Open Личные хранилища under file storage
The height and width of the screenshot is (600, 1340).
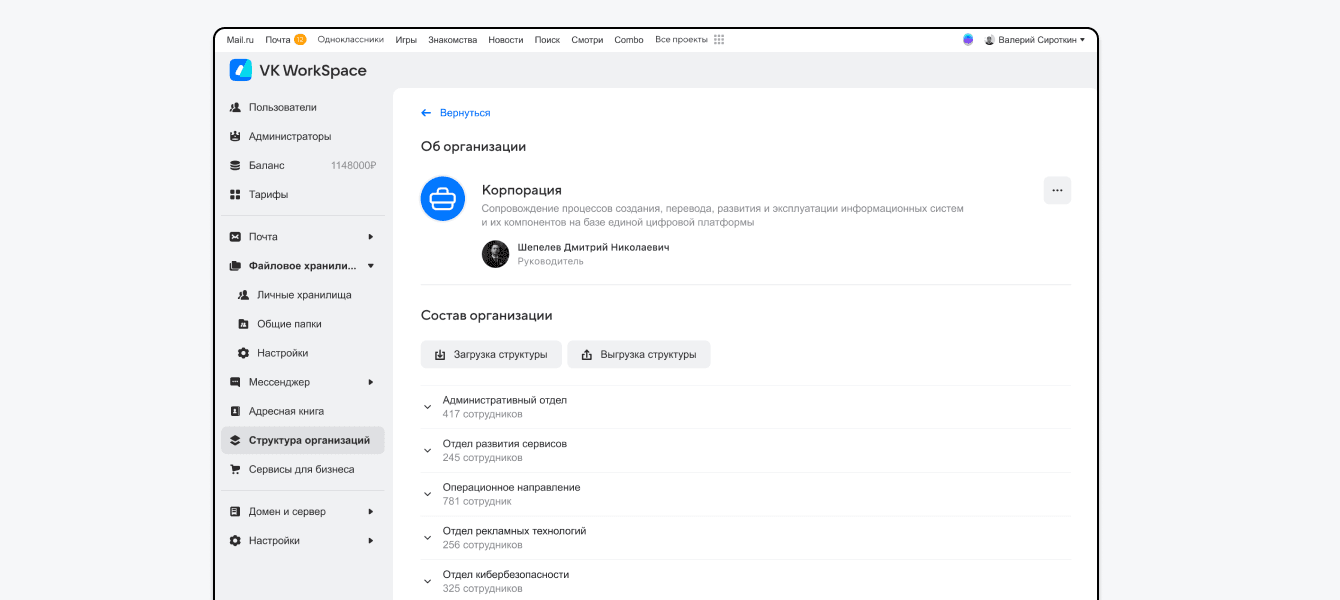303,295
